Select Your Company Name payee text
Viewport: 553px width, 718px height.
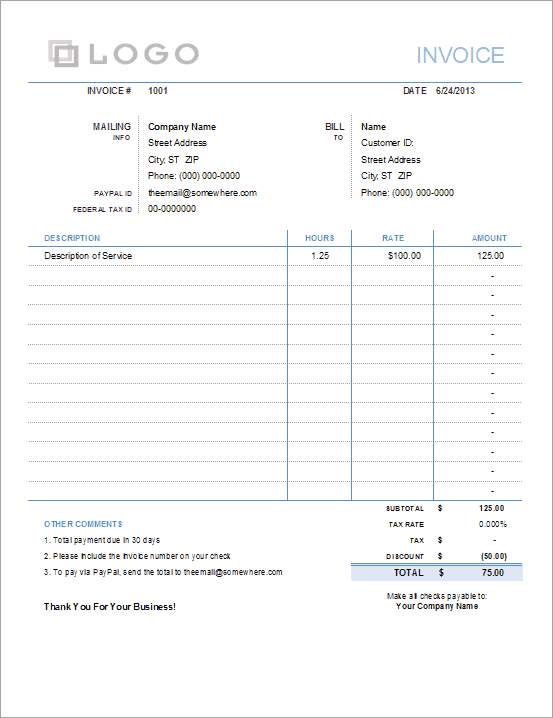point(437,606)
